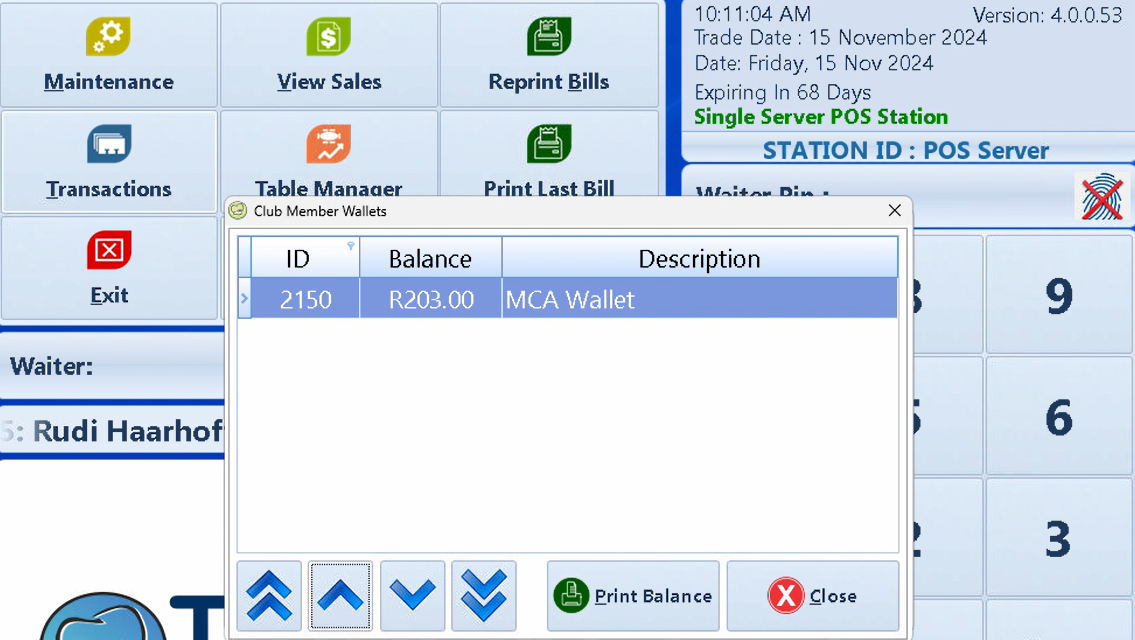This screenshot has width=1135, height=640.
Task: Open the Maintenance gear icon
Action: click(108, 37)
